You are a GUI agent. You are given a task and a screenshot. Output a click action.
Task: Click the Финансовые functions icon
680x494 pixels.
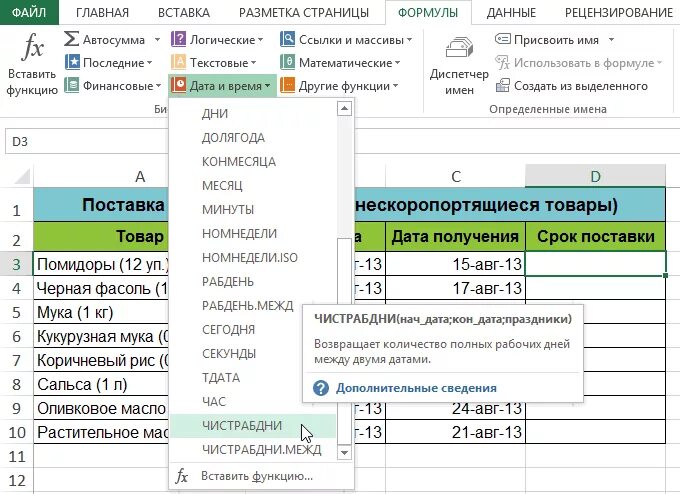click(72, 85)
